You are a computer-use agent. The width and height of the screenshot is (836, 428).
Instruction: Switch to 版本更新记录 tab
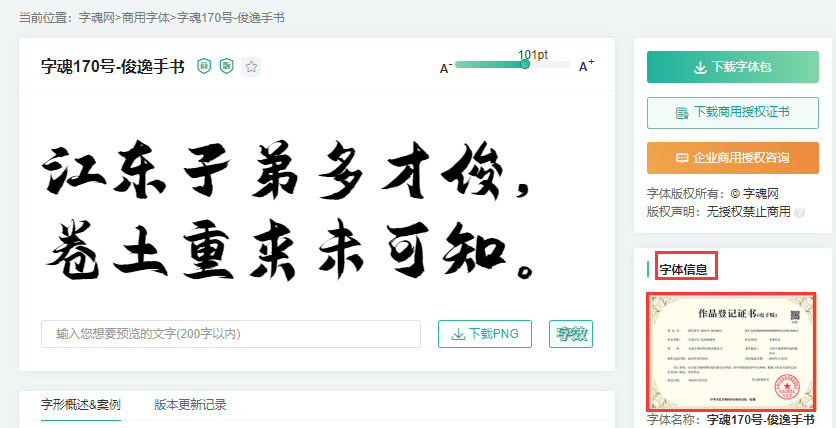point(190,405)
